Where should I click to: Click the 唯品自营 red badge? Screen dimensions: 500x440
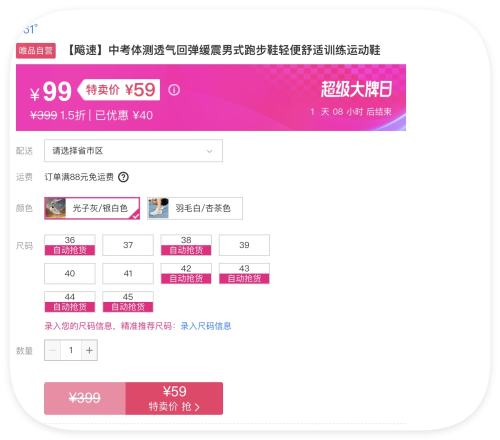(x=36, y=51)
